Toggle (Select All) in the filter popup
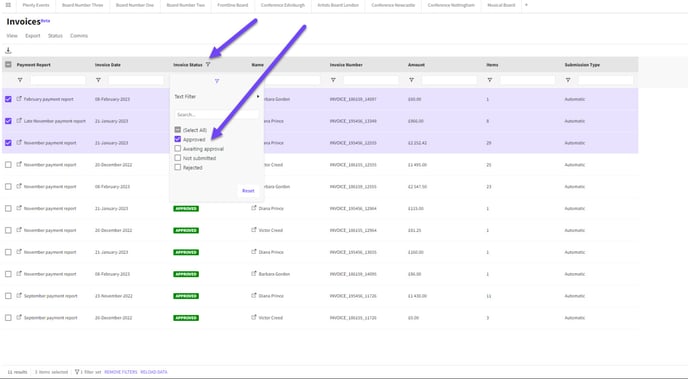Screen dimensions: 688x379 [x=178, y=130]
